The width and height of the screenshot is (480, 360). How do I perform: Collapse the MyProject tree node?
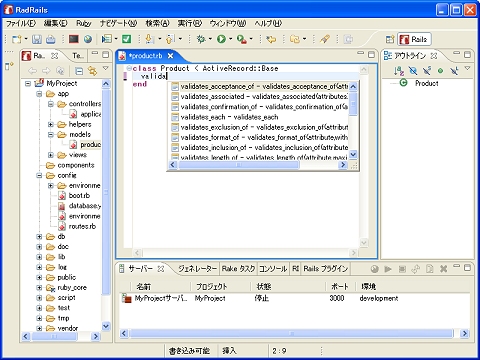(x=28, y=83)
